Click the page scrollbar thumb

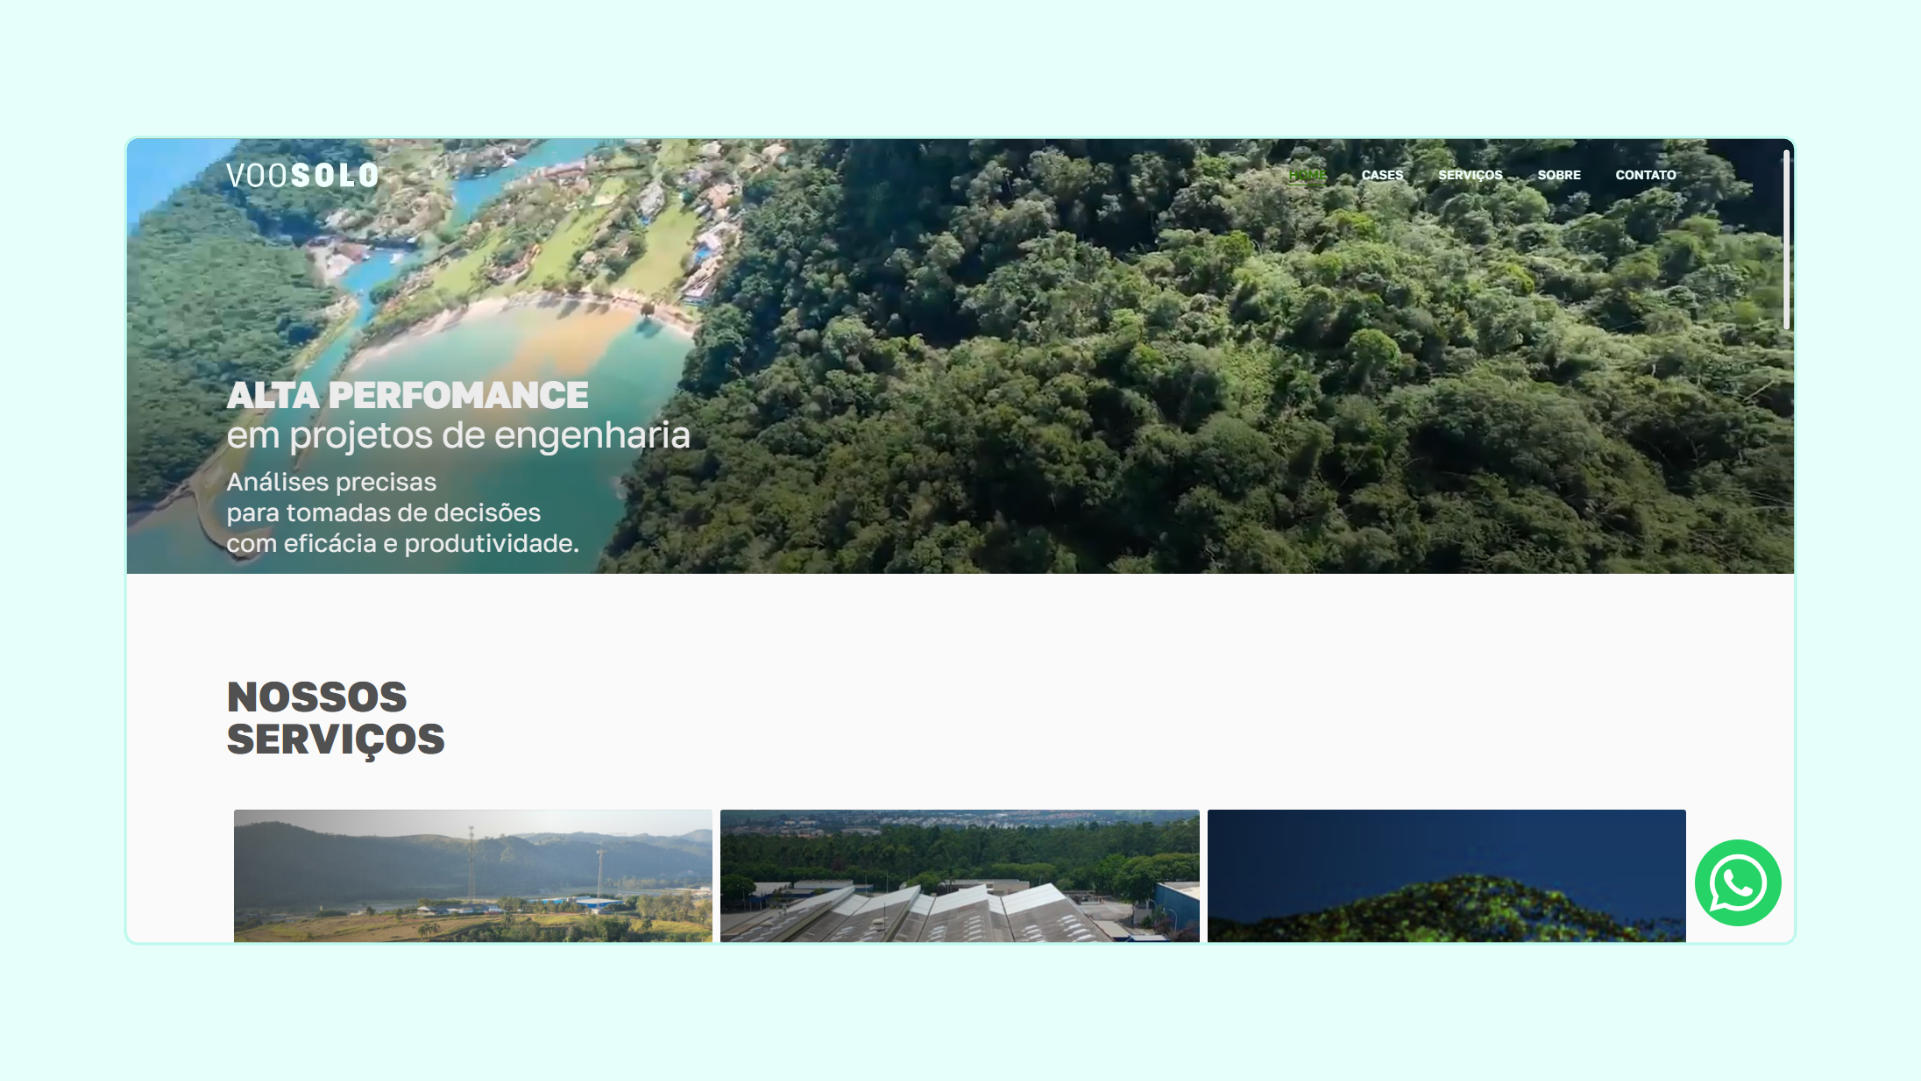click(1786, 239)
